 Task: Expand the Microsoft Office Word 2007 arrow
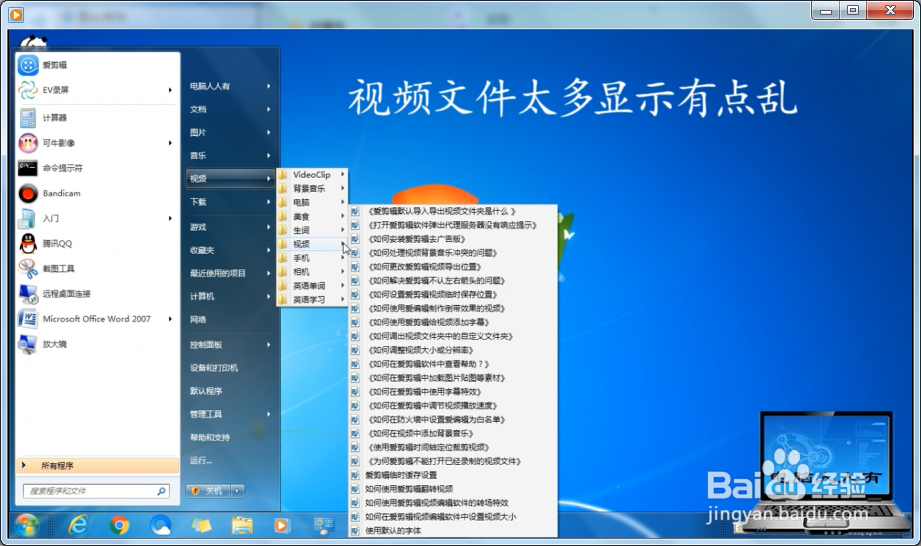[170, 319]
